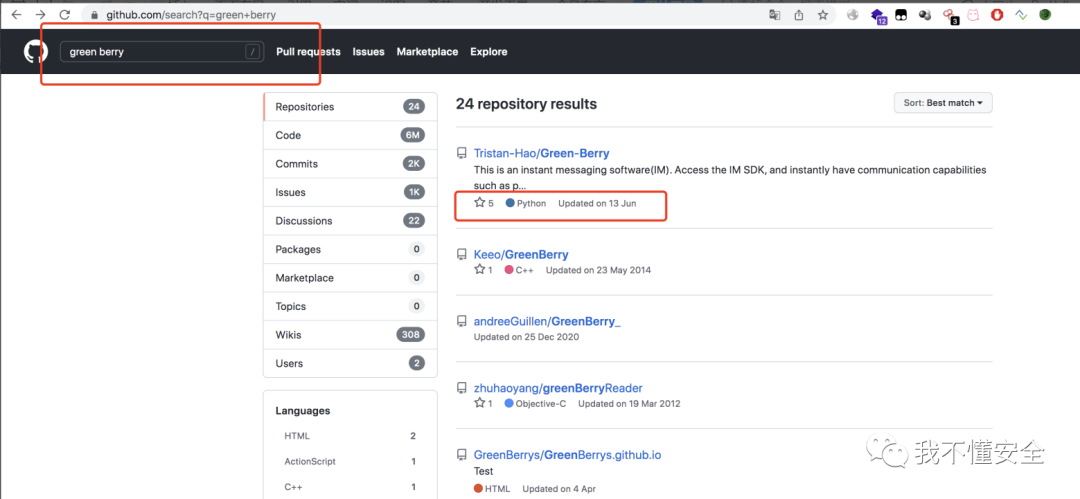Filter results by C++ language
The height and width of the screenshot is (499, 1080).
[350, 487]
